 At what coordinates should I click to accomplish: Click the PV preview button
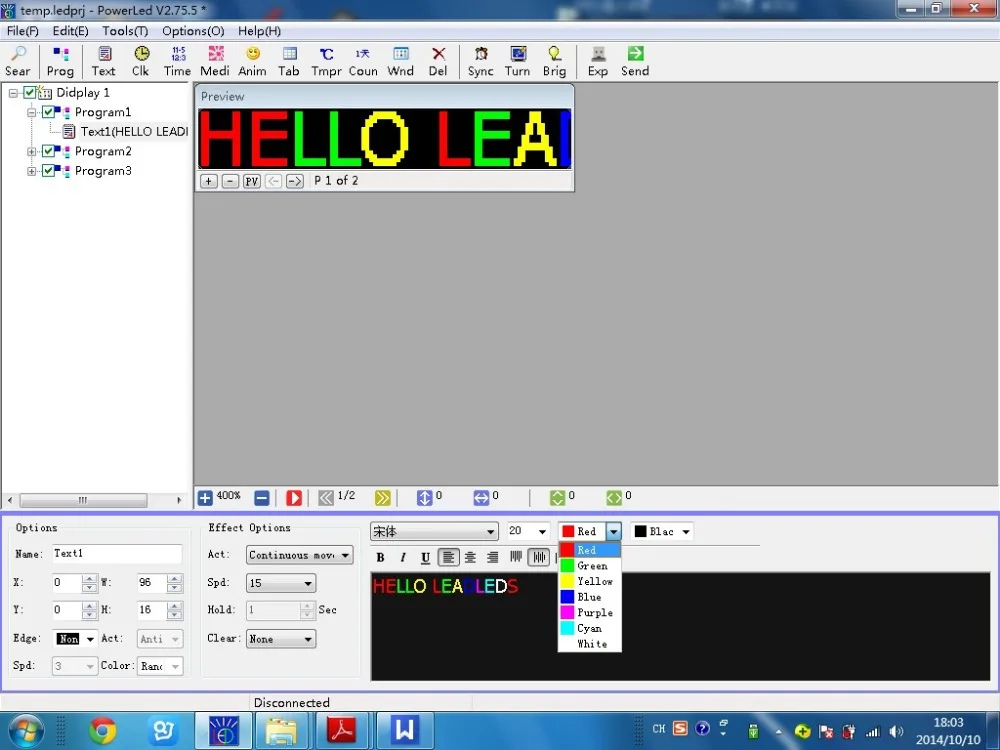(251, 181)
